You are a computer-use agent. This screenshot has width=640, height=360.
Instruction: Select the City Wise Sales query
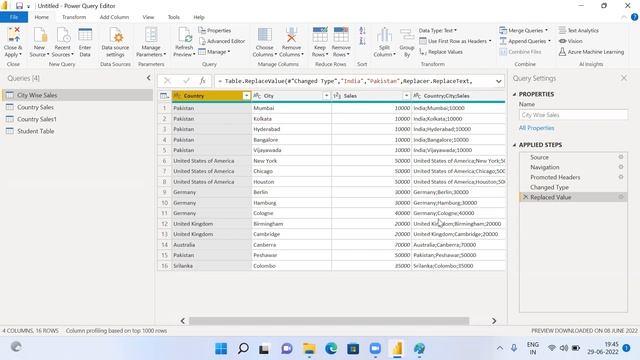point(78,95)
